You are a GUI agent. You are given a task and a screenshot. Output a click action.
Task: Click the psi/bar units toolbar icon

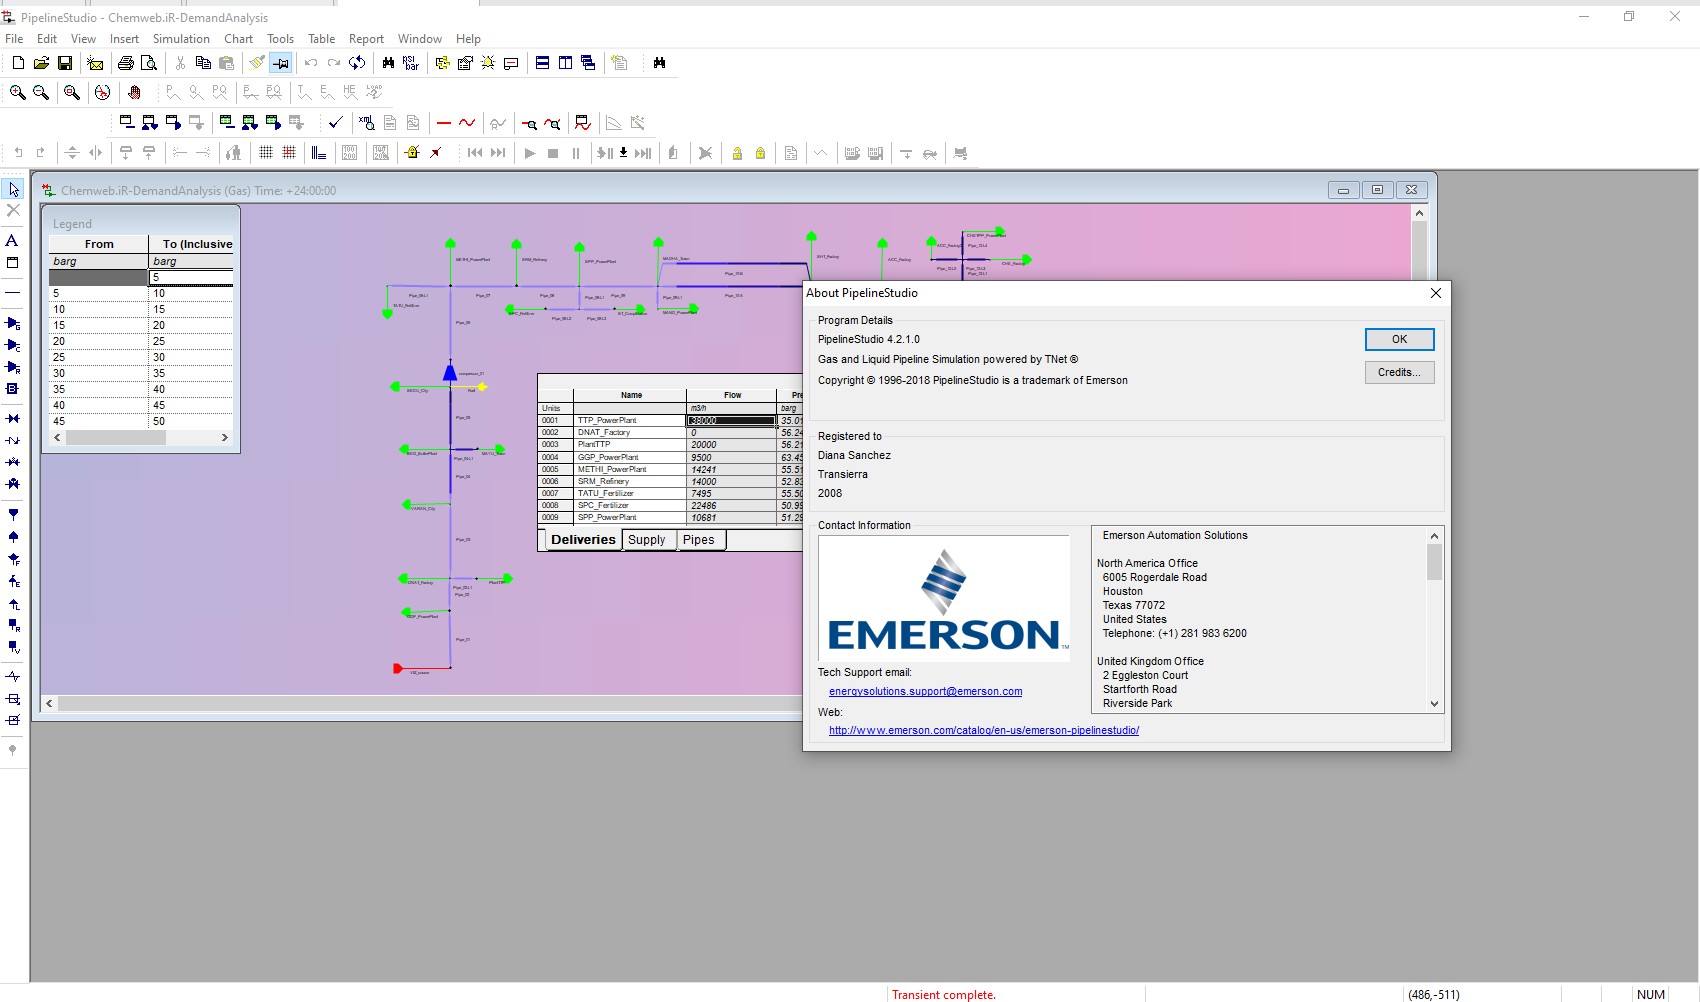coord(411,63)
